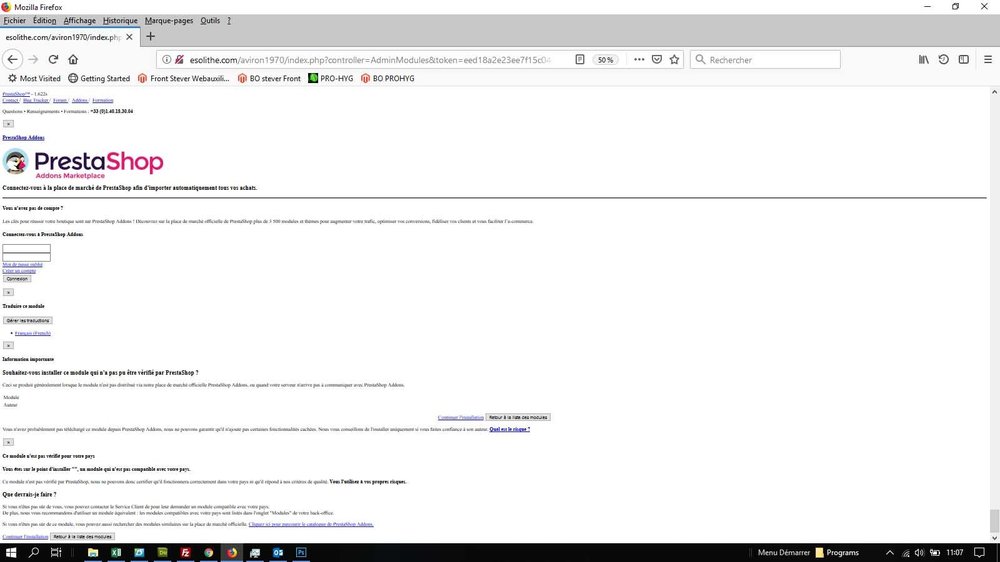The image size is (1000, 562).
Task: Toggle the sidebar icon
Action: coord(964,59)
